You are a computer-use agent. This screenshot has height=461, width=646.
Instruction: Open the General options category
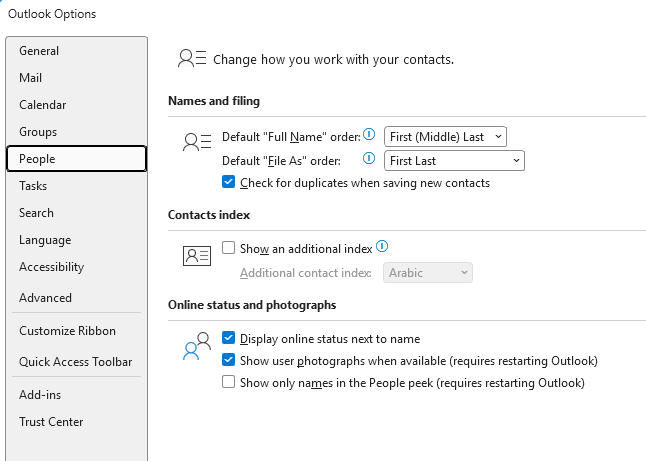pyautogui.click(x=77, y=51)
